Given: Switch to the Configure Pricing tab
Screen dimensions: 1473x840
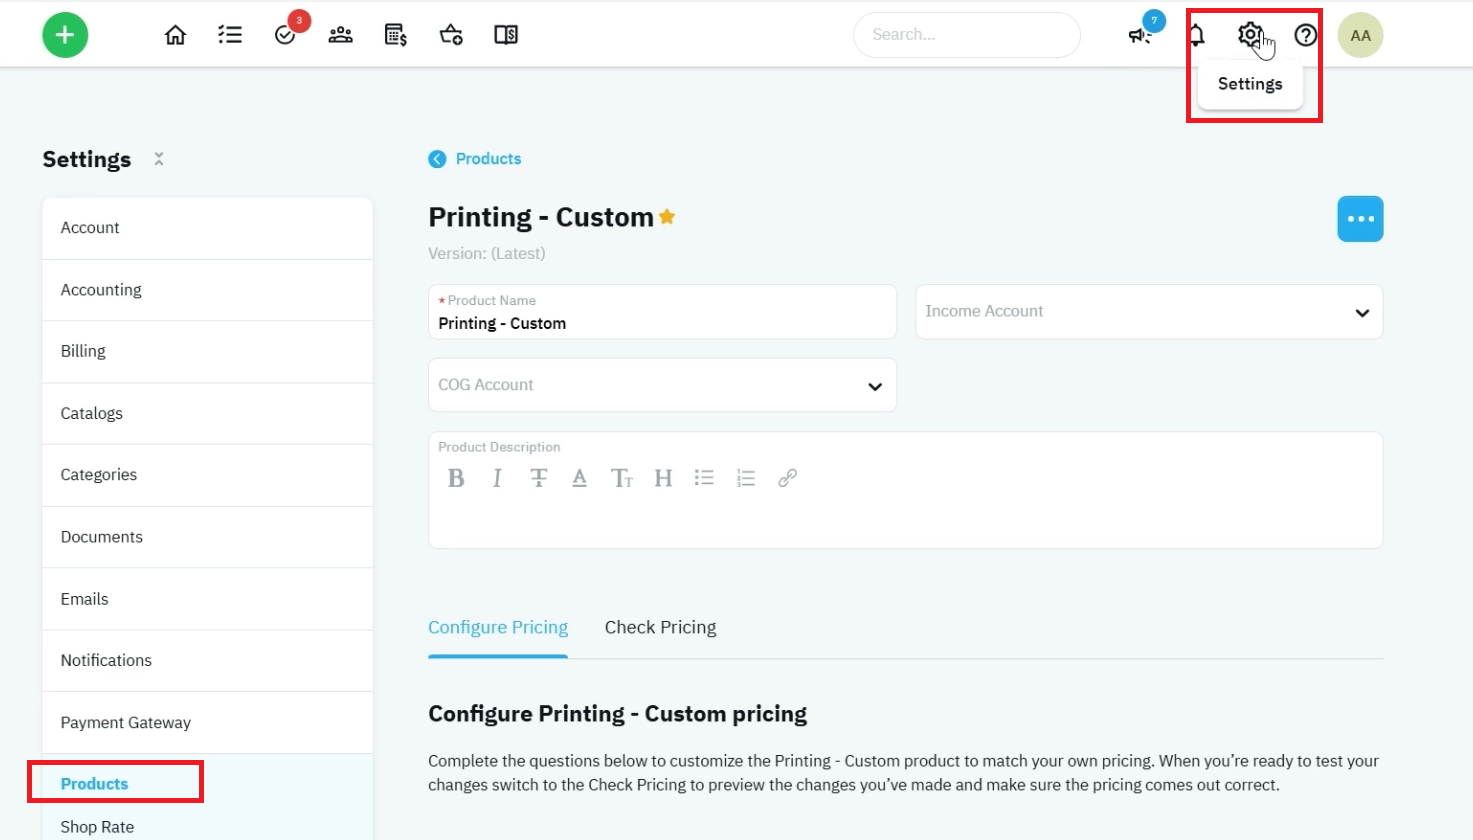Looking at the screenshot, I should (x=498, y=628).
